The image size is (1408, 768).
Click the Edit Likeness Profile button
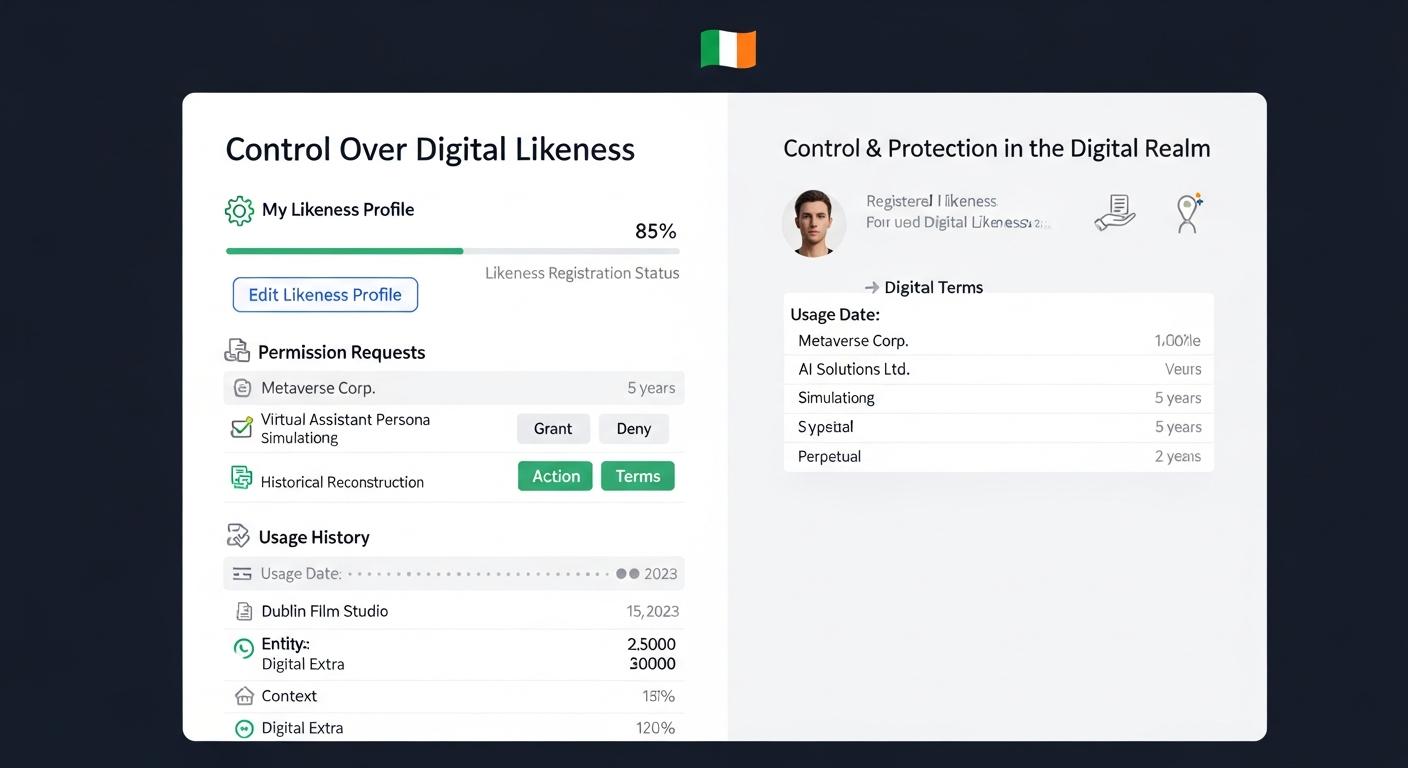coord(324,294)
